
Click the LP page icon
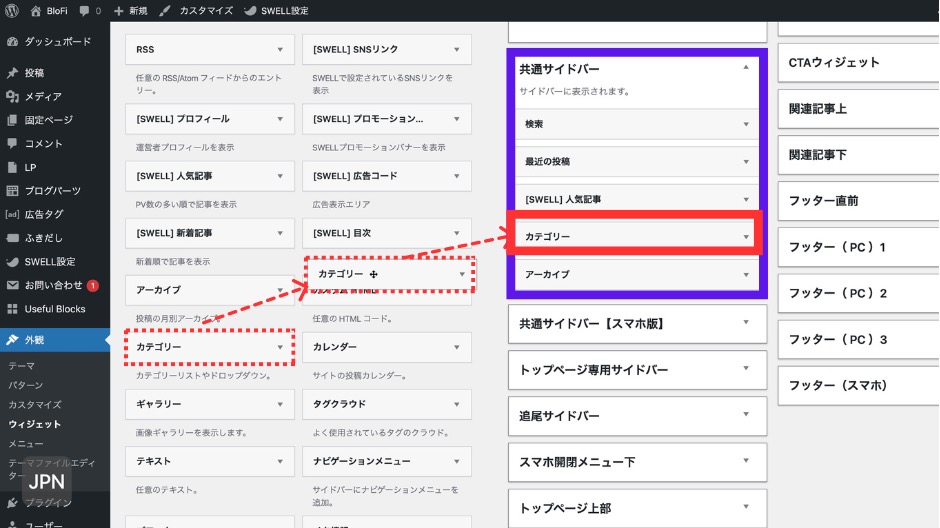point(12,167)
